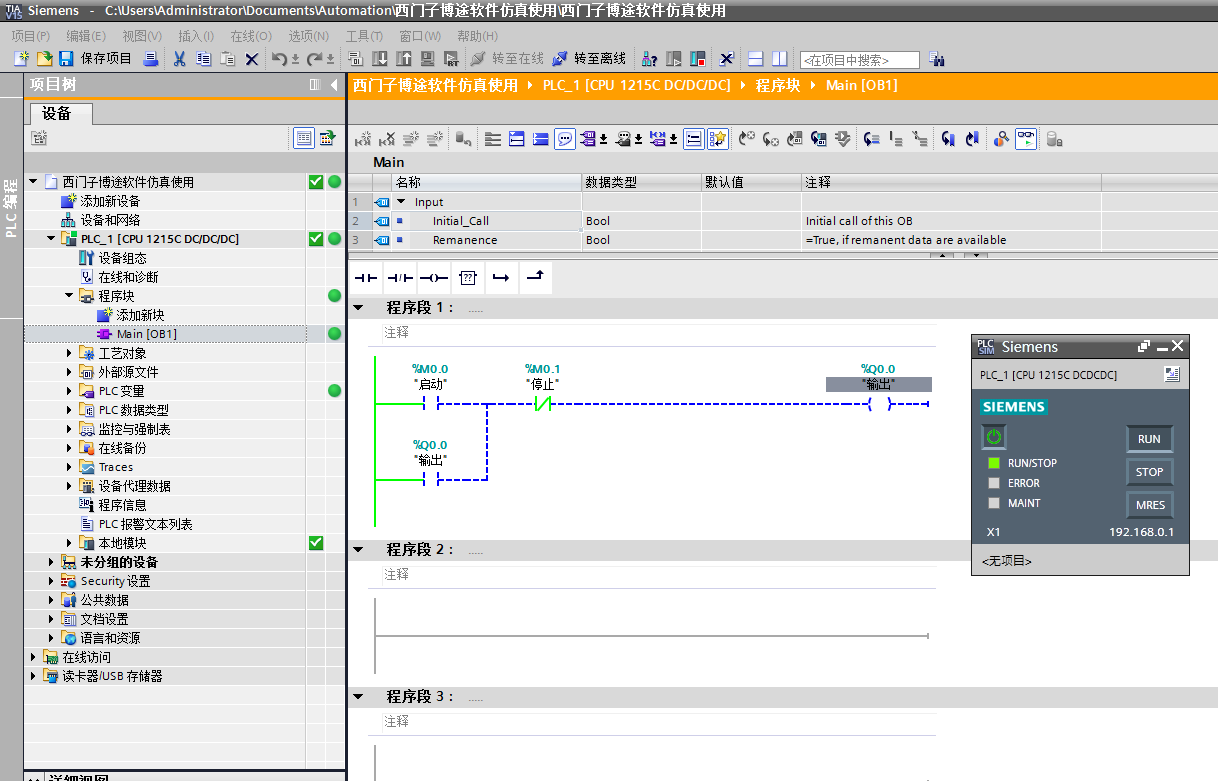Screen dimensions: 1218x781
Task: Click 在线和诊断 tree item
Action: click(x=127, y=277)
